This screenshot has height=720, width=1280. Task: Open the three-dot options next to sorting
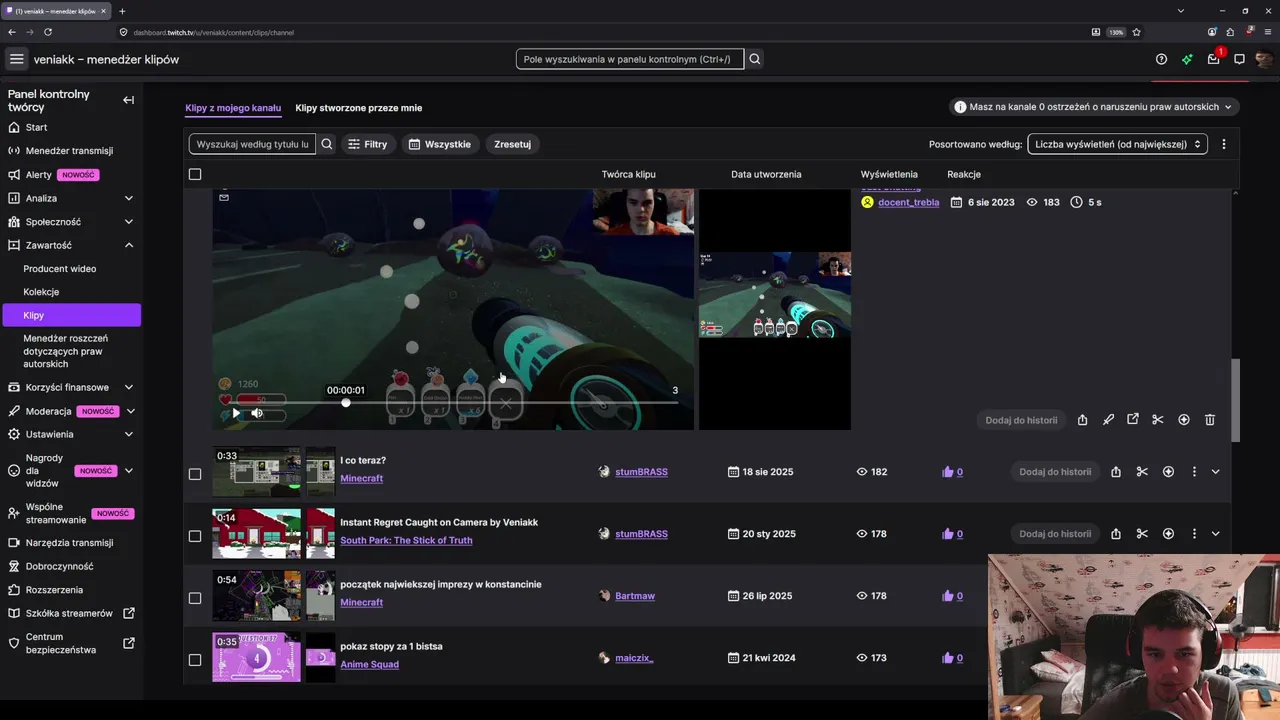tap(1223, 144)
